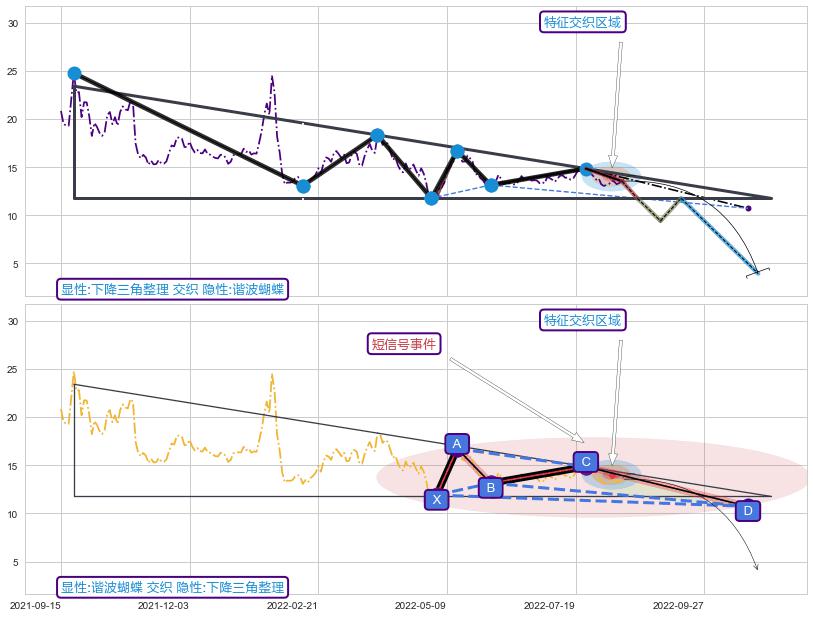Select the small purple end dot in top chart

(x=748, y=208)
